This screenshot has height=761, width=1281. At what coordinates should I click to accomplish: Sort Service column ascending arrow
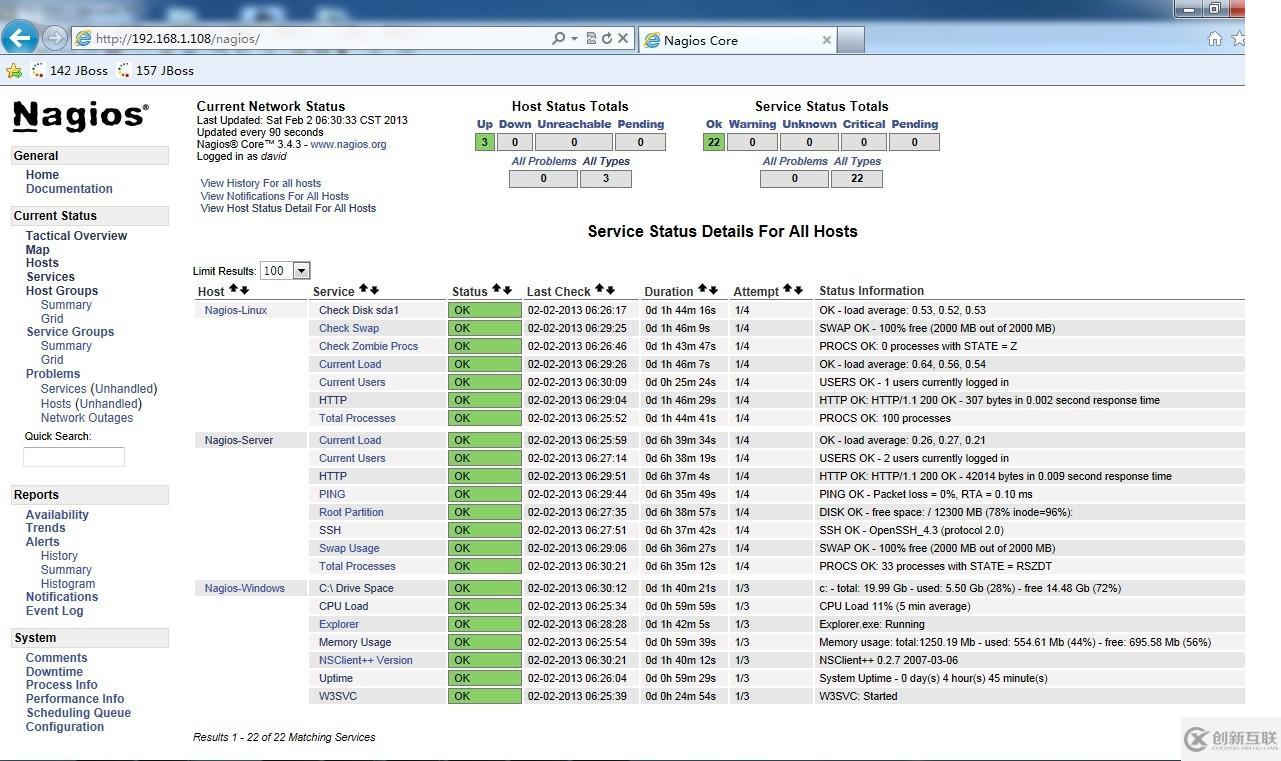tap(364, 290)
